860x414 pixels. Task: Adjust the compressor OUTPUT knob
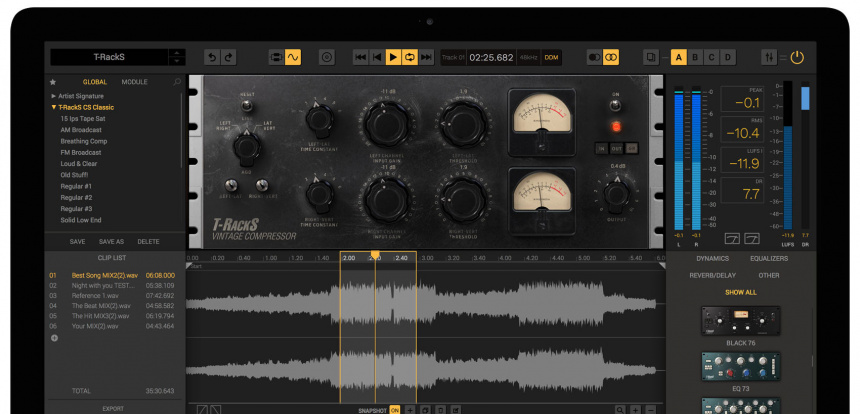[x=617, y=194]
